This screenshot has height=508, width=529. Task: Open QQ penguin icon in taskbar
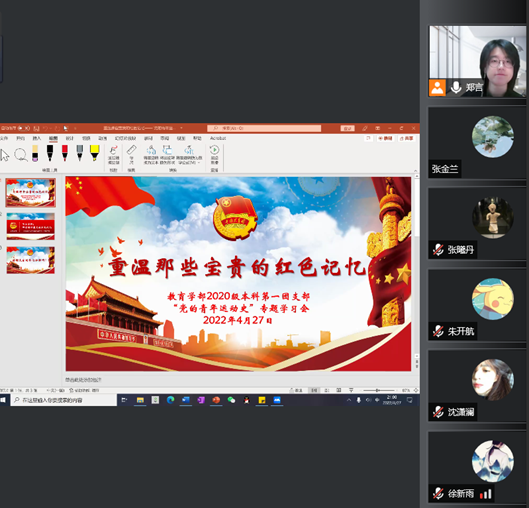point(247,400)
